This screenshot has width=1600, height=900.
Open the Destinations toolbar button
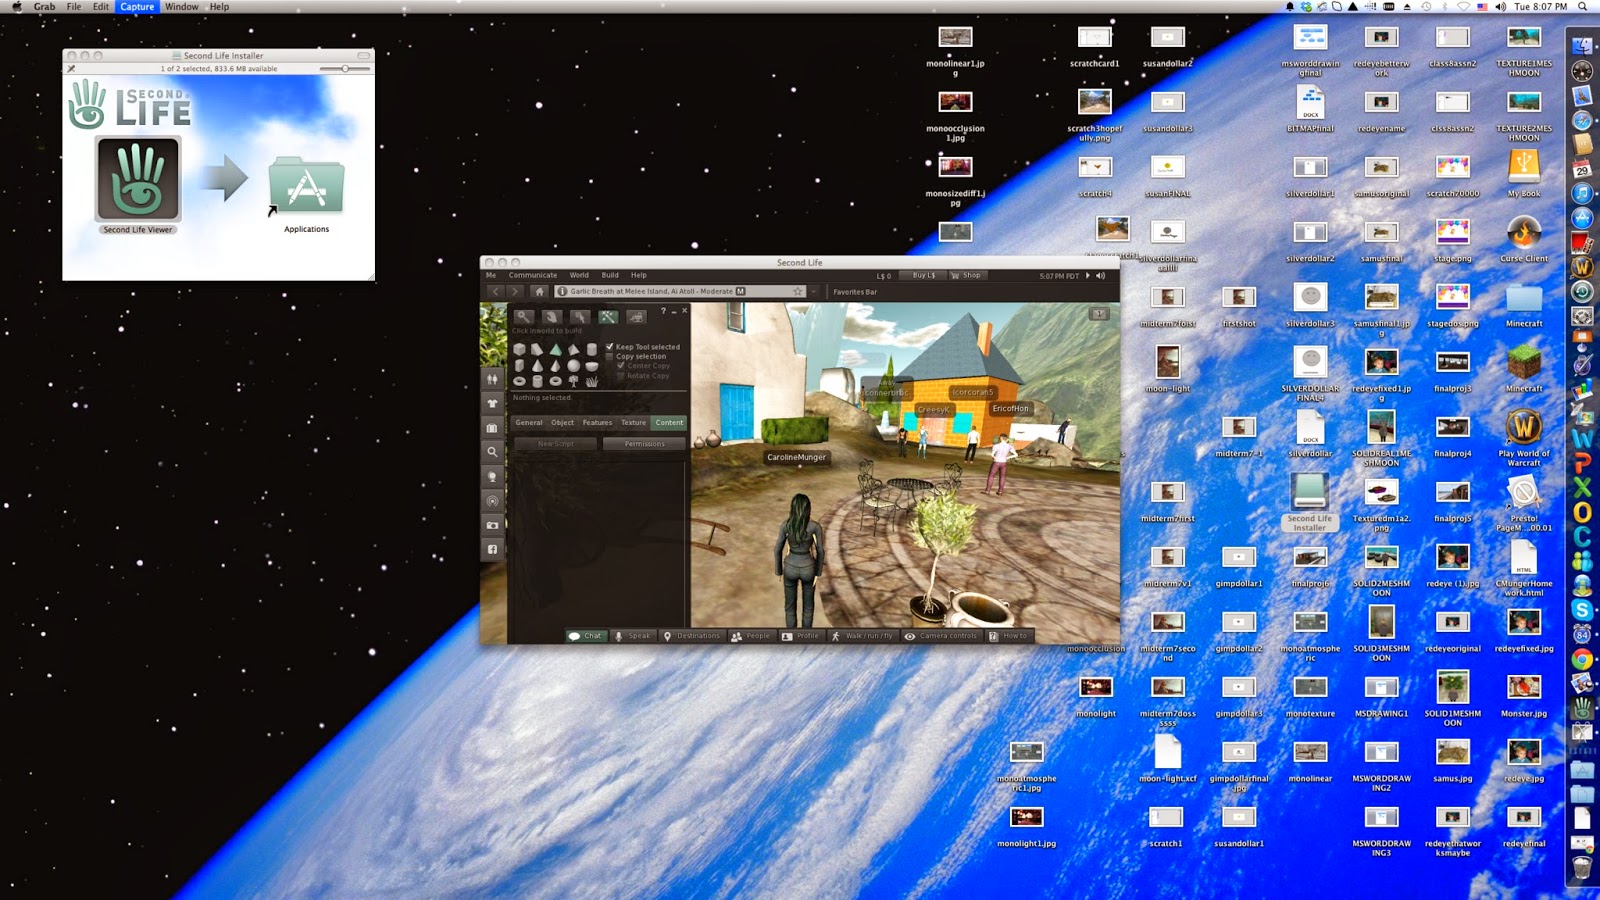[x=692, y=636]
